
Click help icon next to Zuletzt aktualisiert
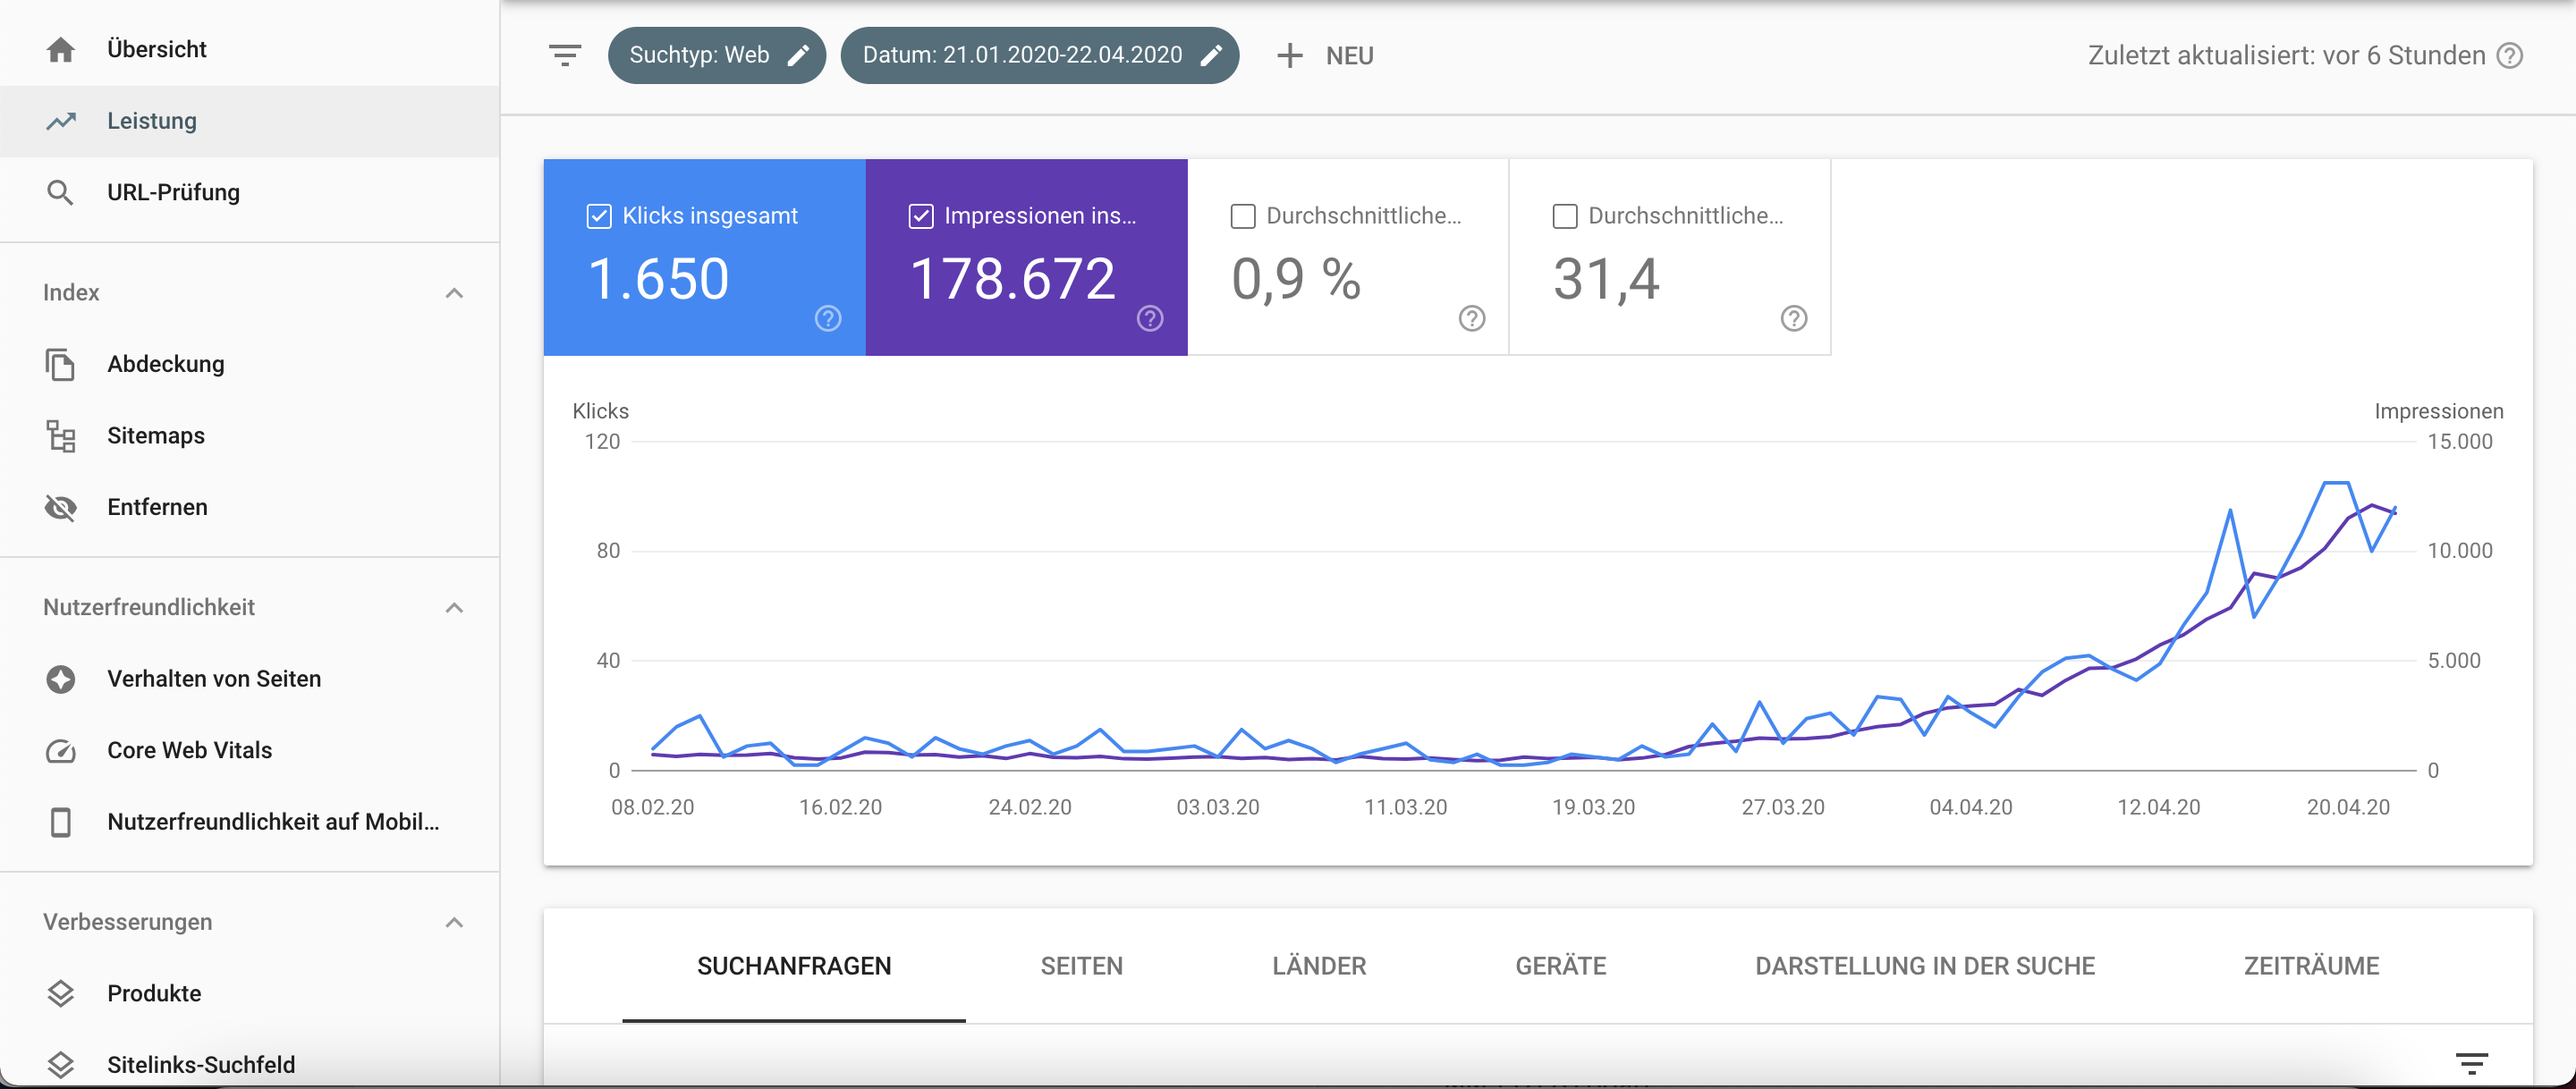(x=2510, y=56)
